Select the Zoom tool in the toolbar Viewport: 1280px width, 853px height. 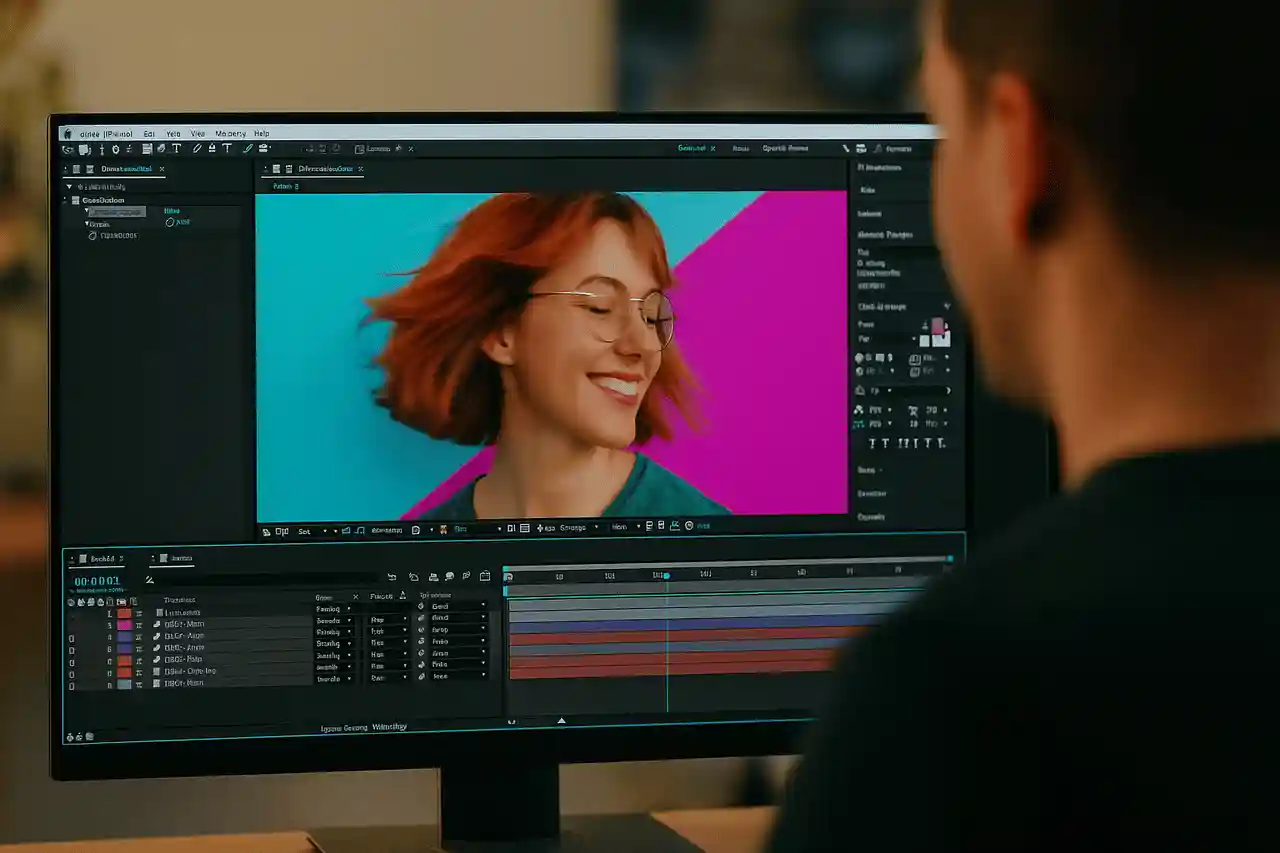click(x=103, y=148)
